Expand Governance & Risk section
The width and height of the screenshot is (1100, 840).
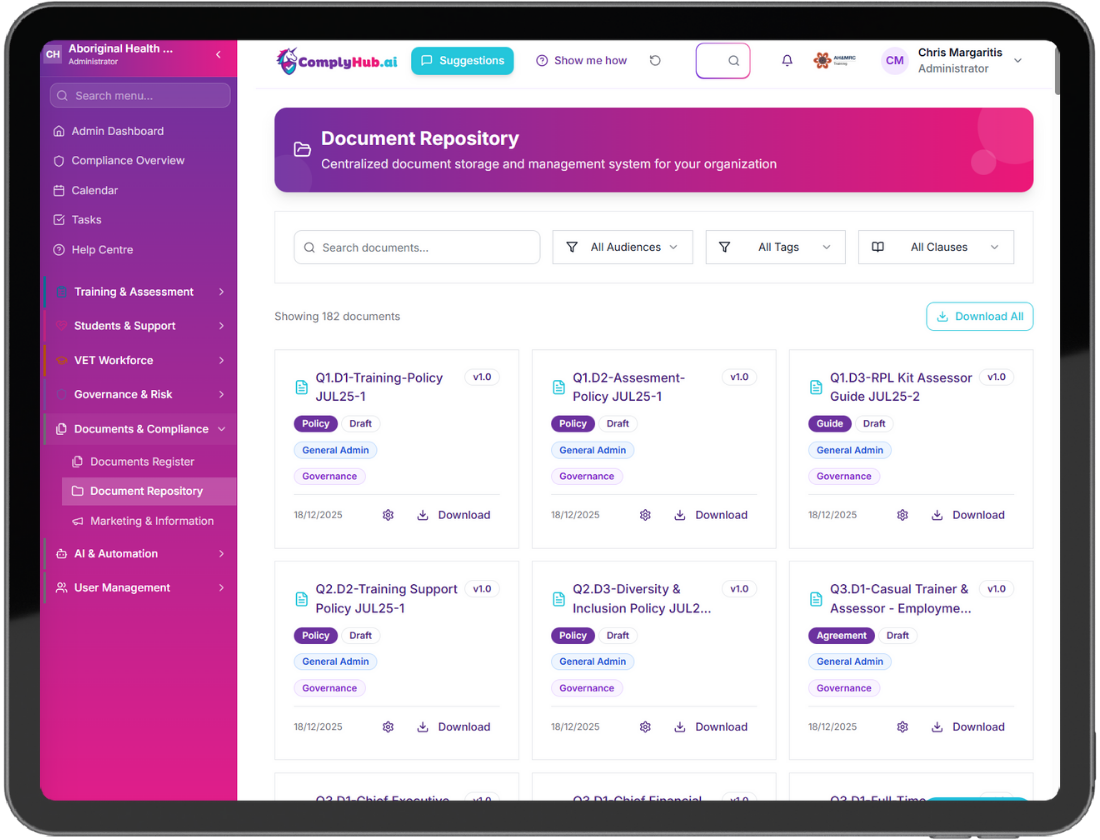coord(140,394)
